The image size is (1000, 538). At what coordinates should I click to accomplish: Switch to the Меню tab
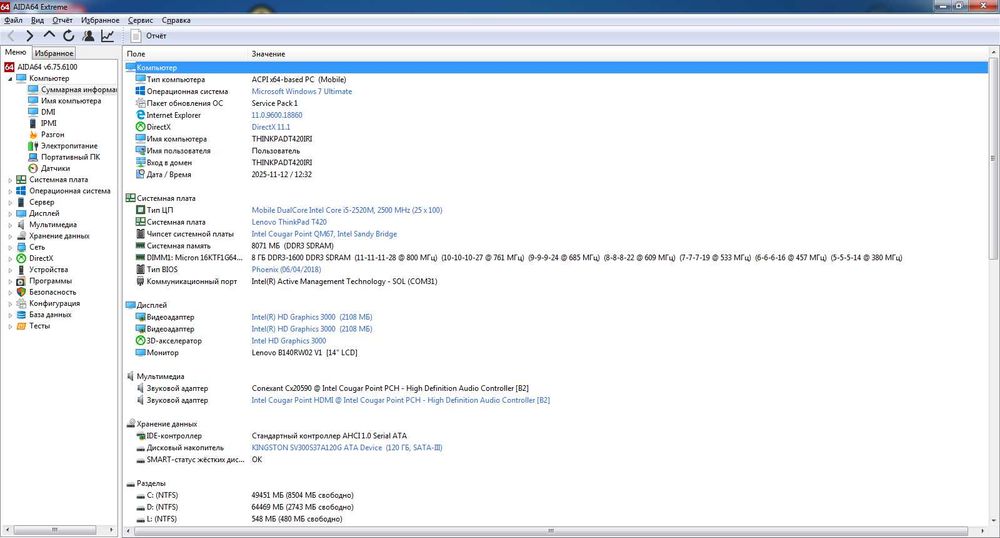click(x=15, y=52)
